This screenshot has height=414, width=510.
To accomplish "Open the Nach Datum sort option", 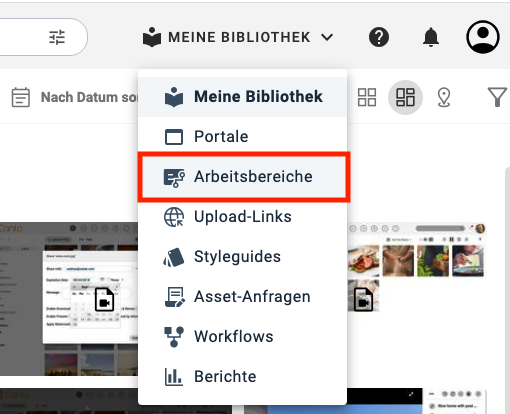I will (x=89, y=97).
